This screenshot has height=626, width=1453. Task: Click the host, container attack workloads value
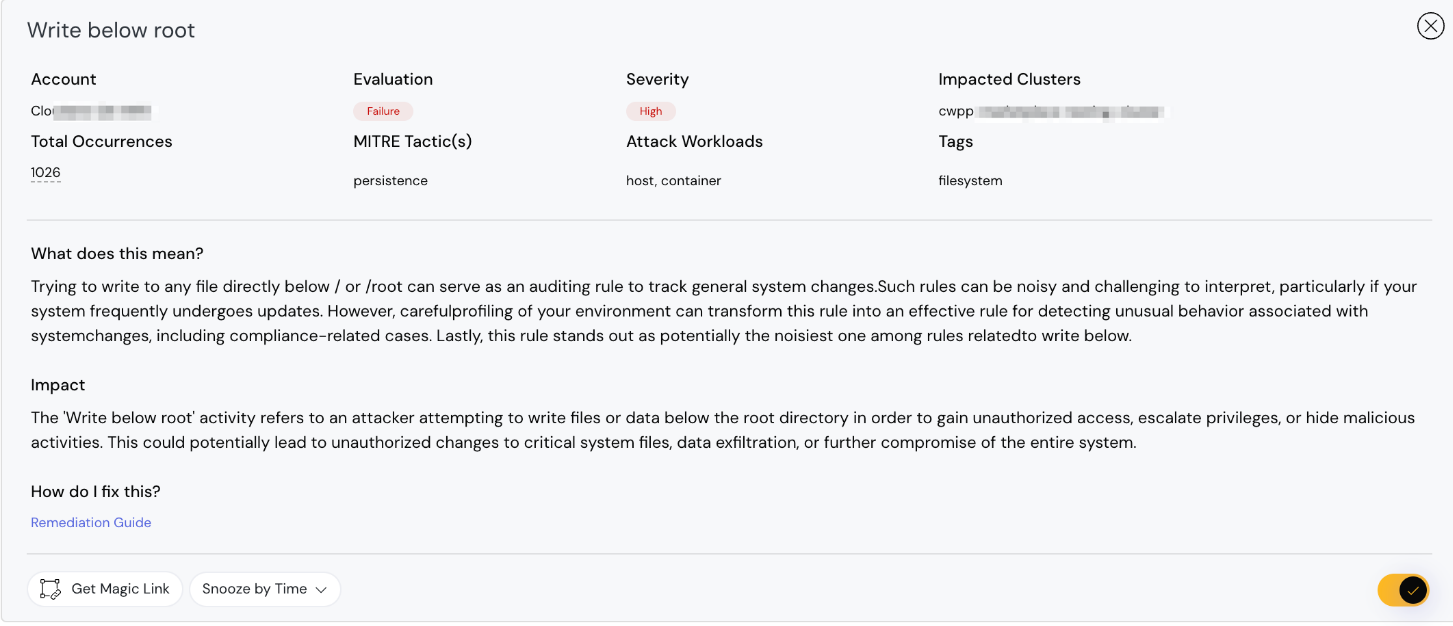click(673, 181)
